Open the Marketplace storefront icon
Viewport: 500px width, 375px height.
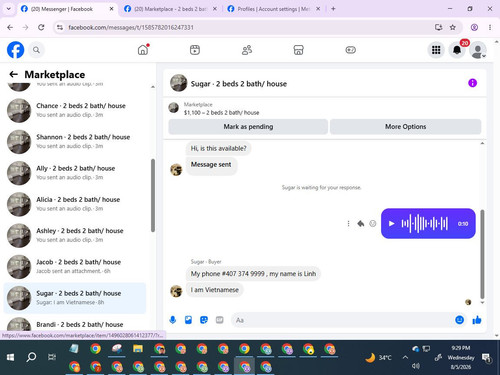click(x=299, y=50)
